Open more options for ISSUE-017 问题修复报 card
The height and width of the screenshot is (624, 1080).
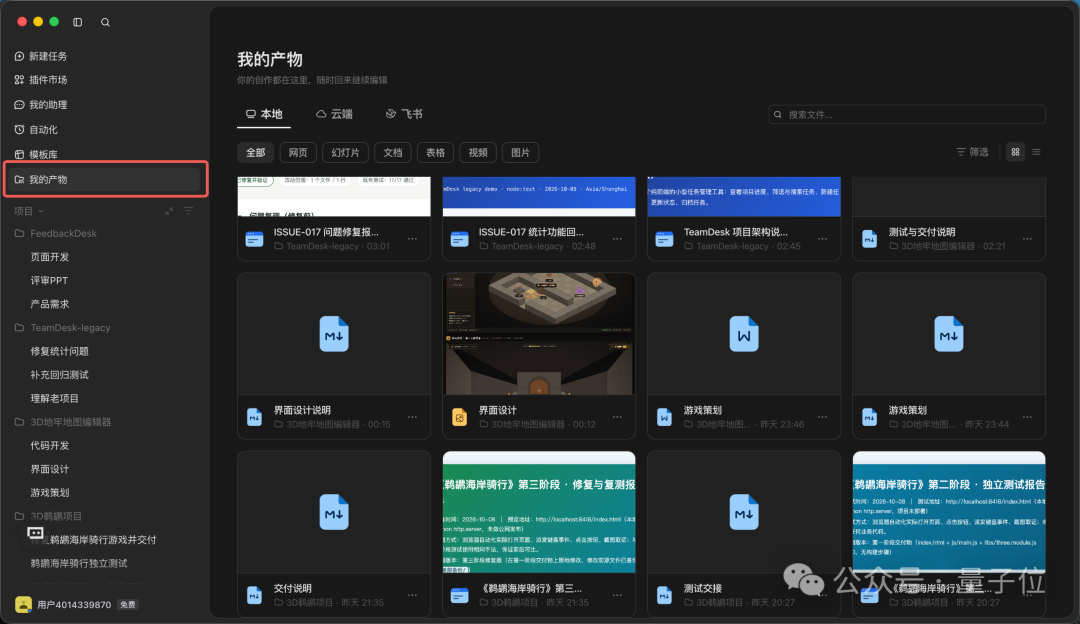coord(412,239)
